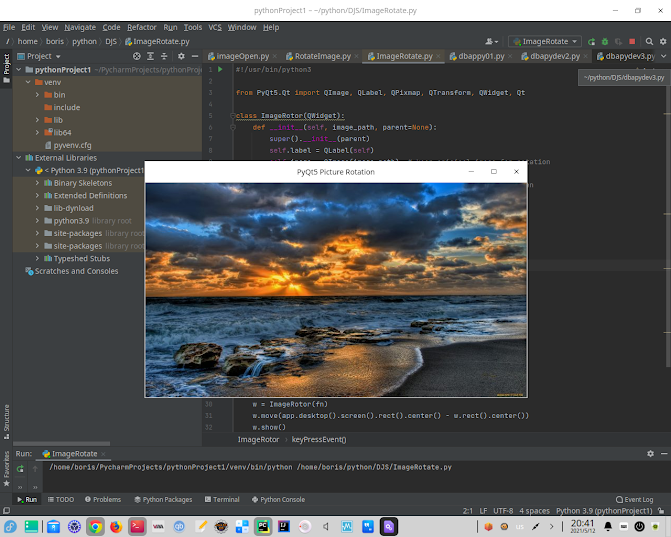The image size is (671, 537).
Task: Open the Python Packages tool window
Action: coord(161,499)
